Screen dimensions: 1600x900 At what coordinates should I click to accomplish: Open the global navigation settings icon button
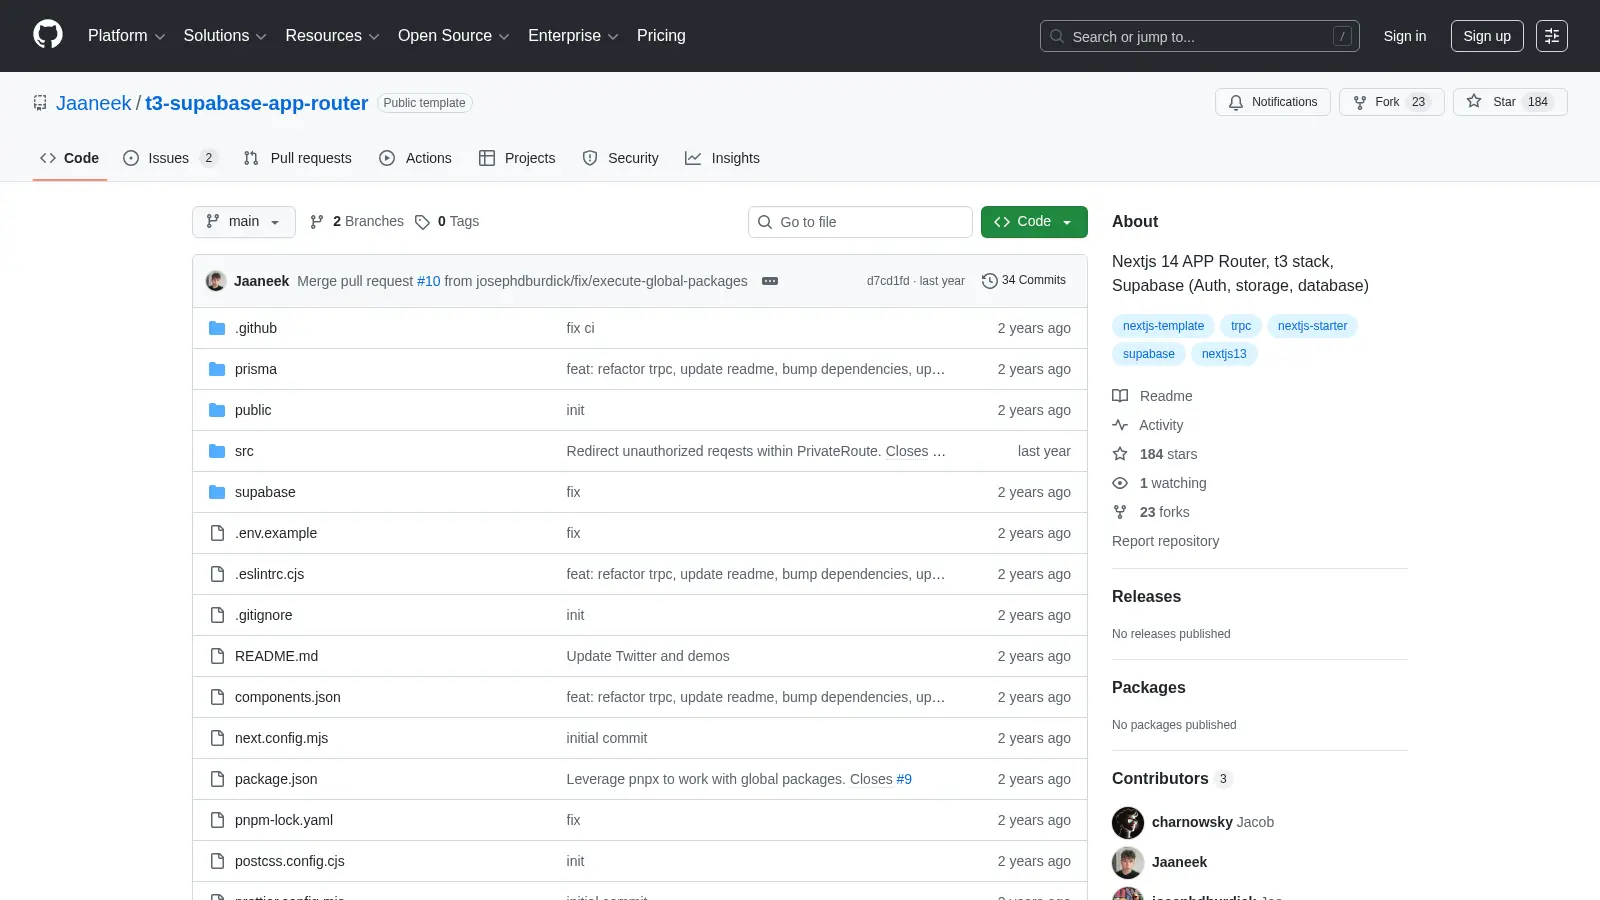[1552, 36]
